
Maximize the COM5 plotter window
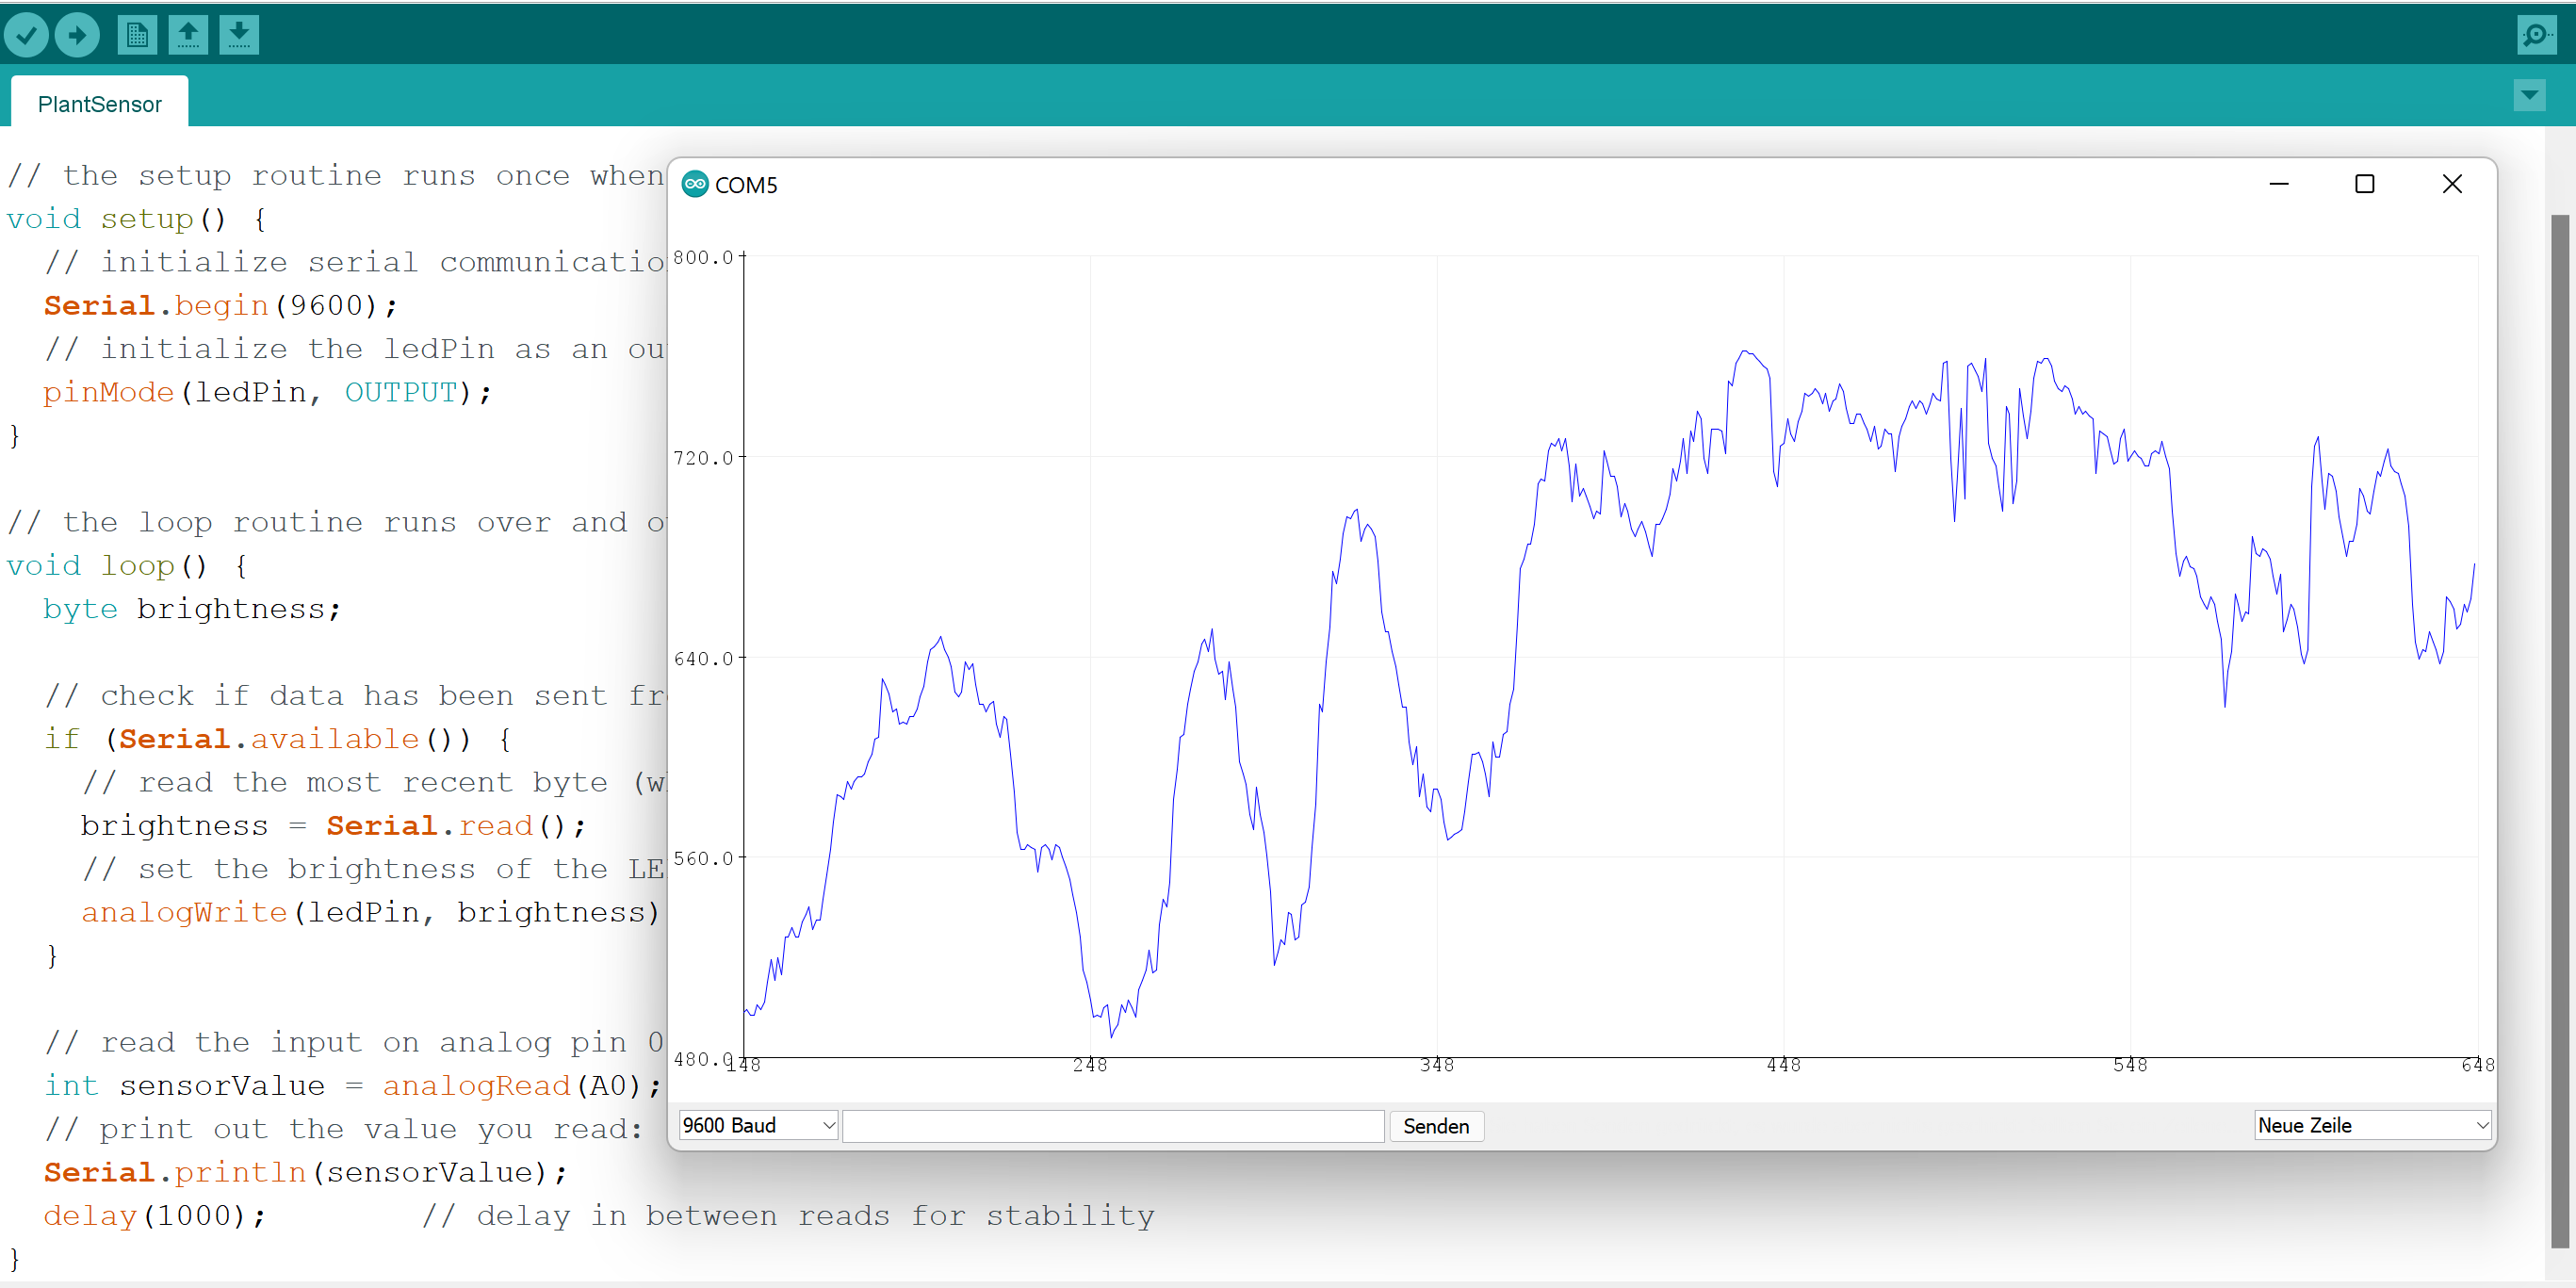point(2364,184)
